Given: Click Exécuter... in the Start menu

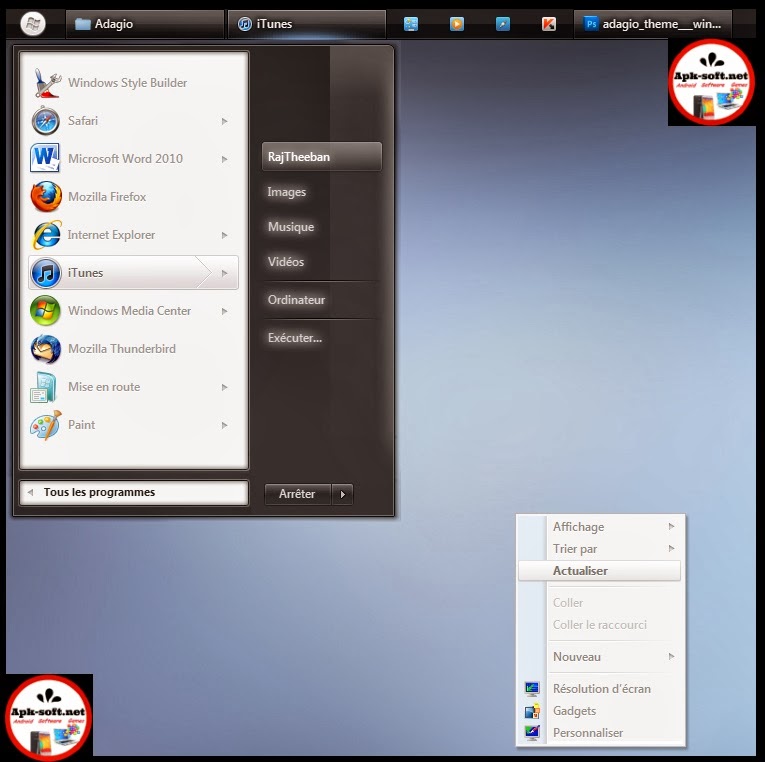Looking at the screenshot, I should pos(295,338).
